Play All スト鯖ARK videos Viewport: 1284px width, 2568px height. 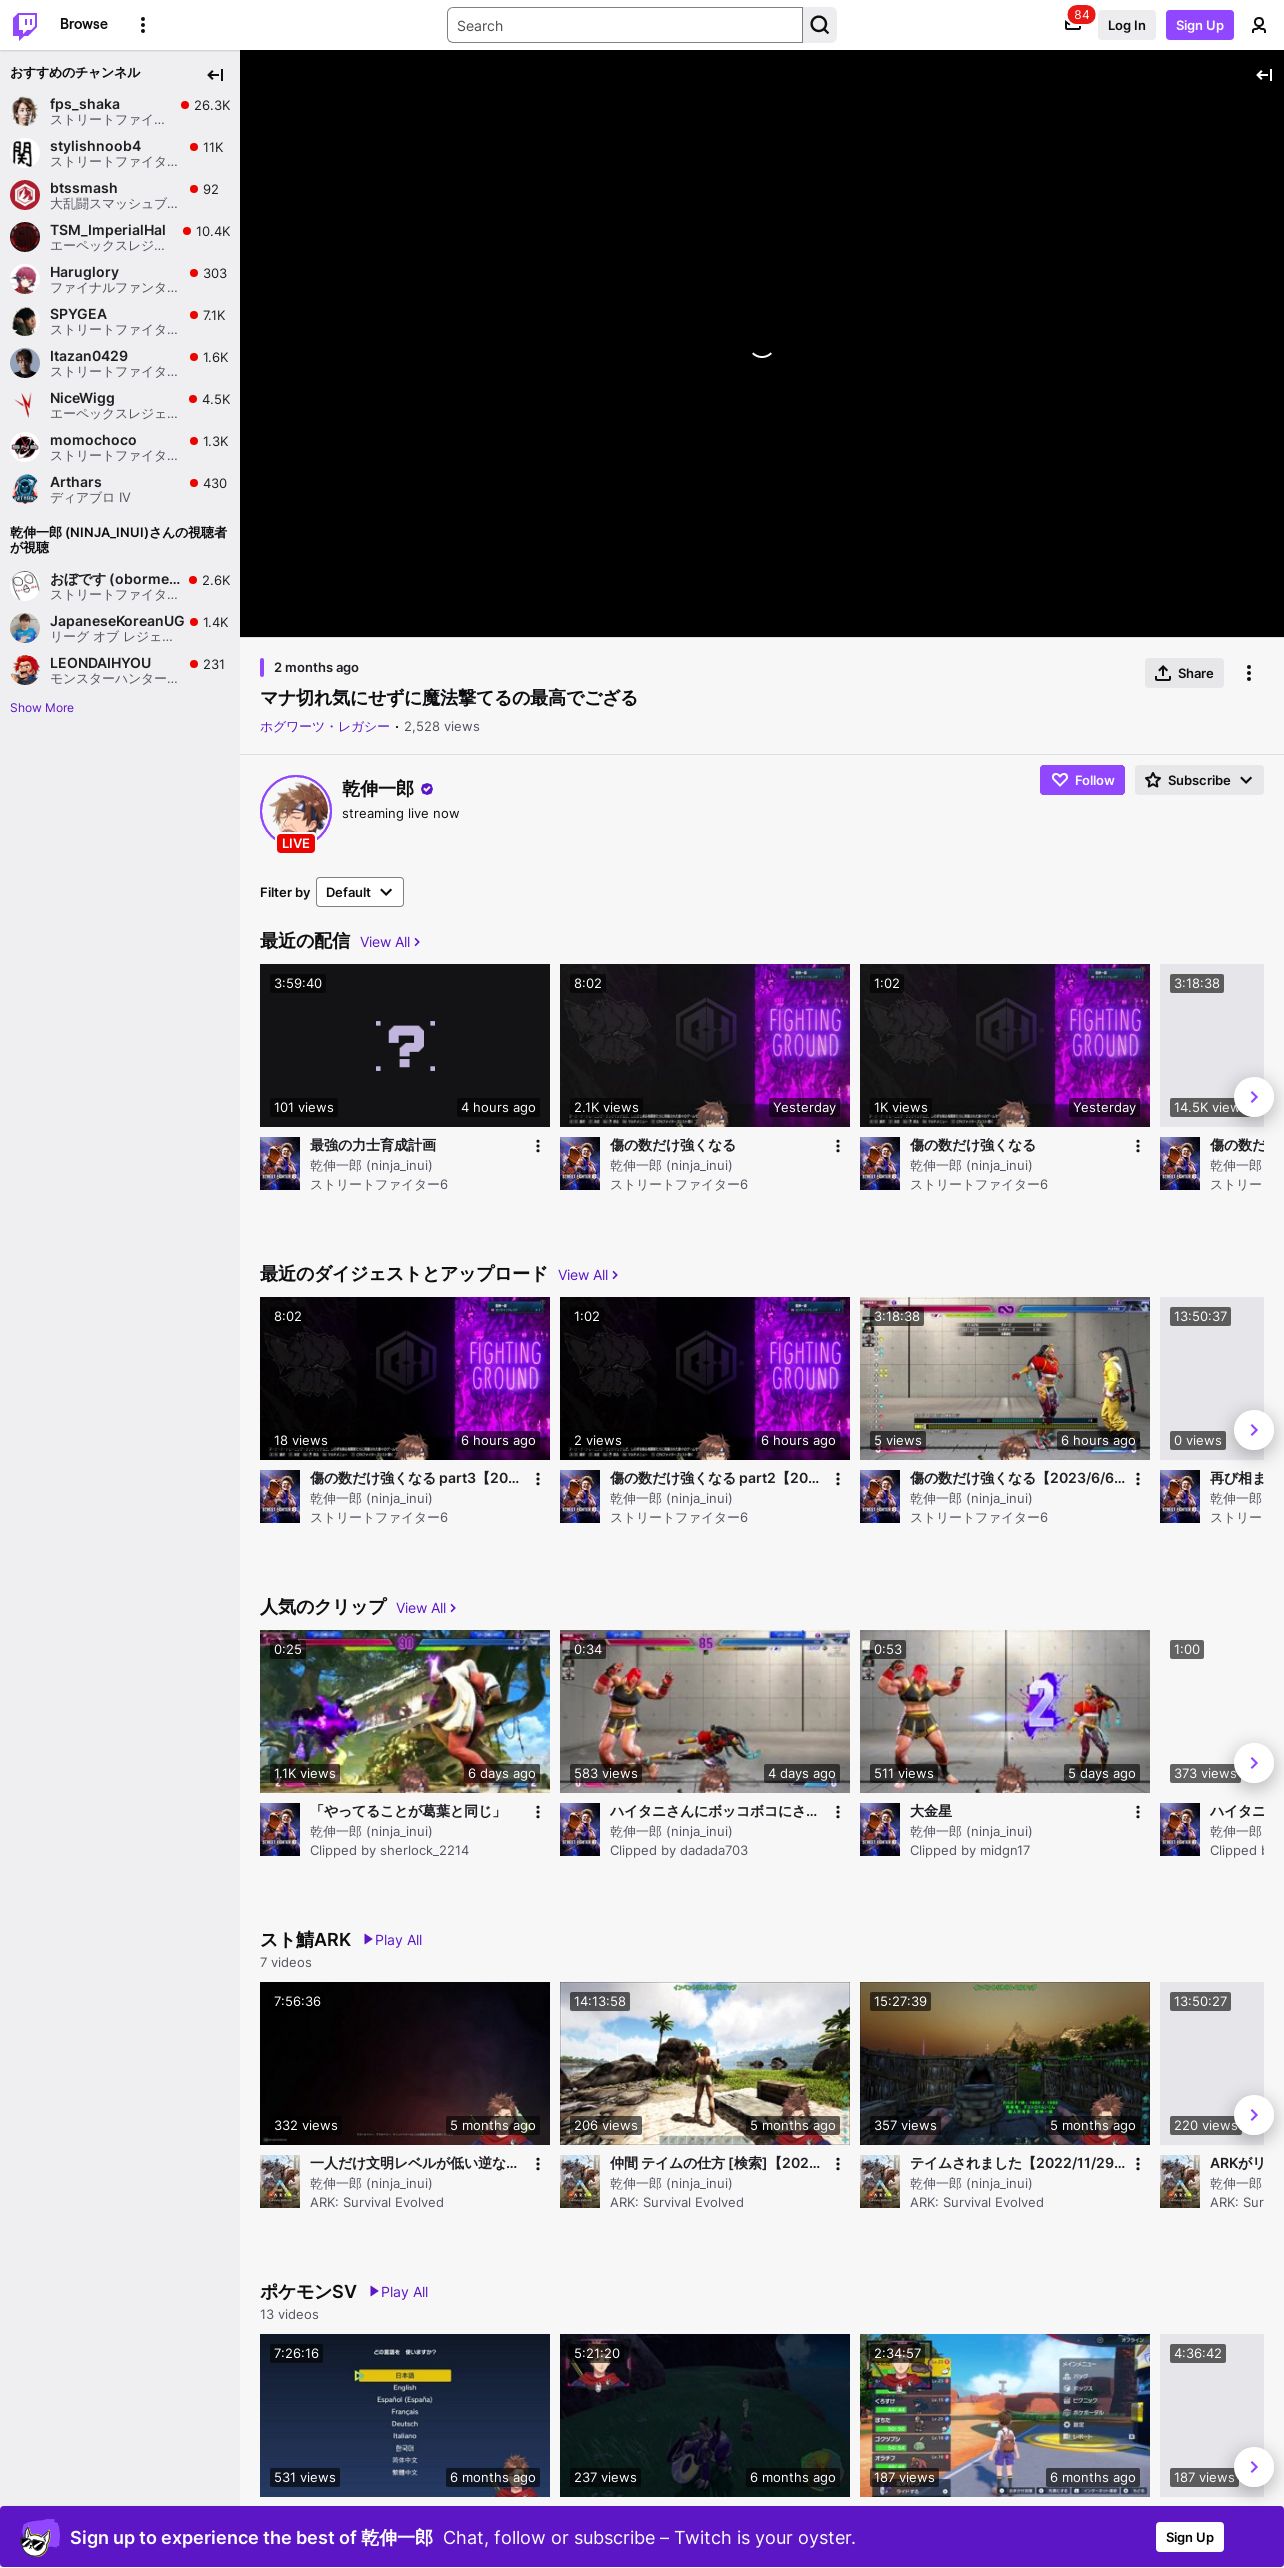pos(393,1940)
